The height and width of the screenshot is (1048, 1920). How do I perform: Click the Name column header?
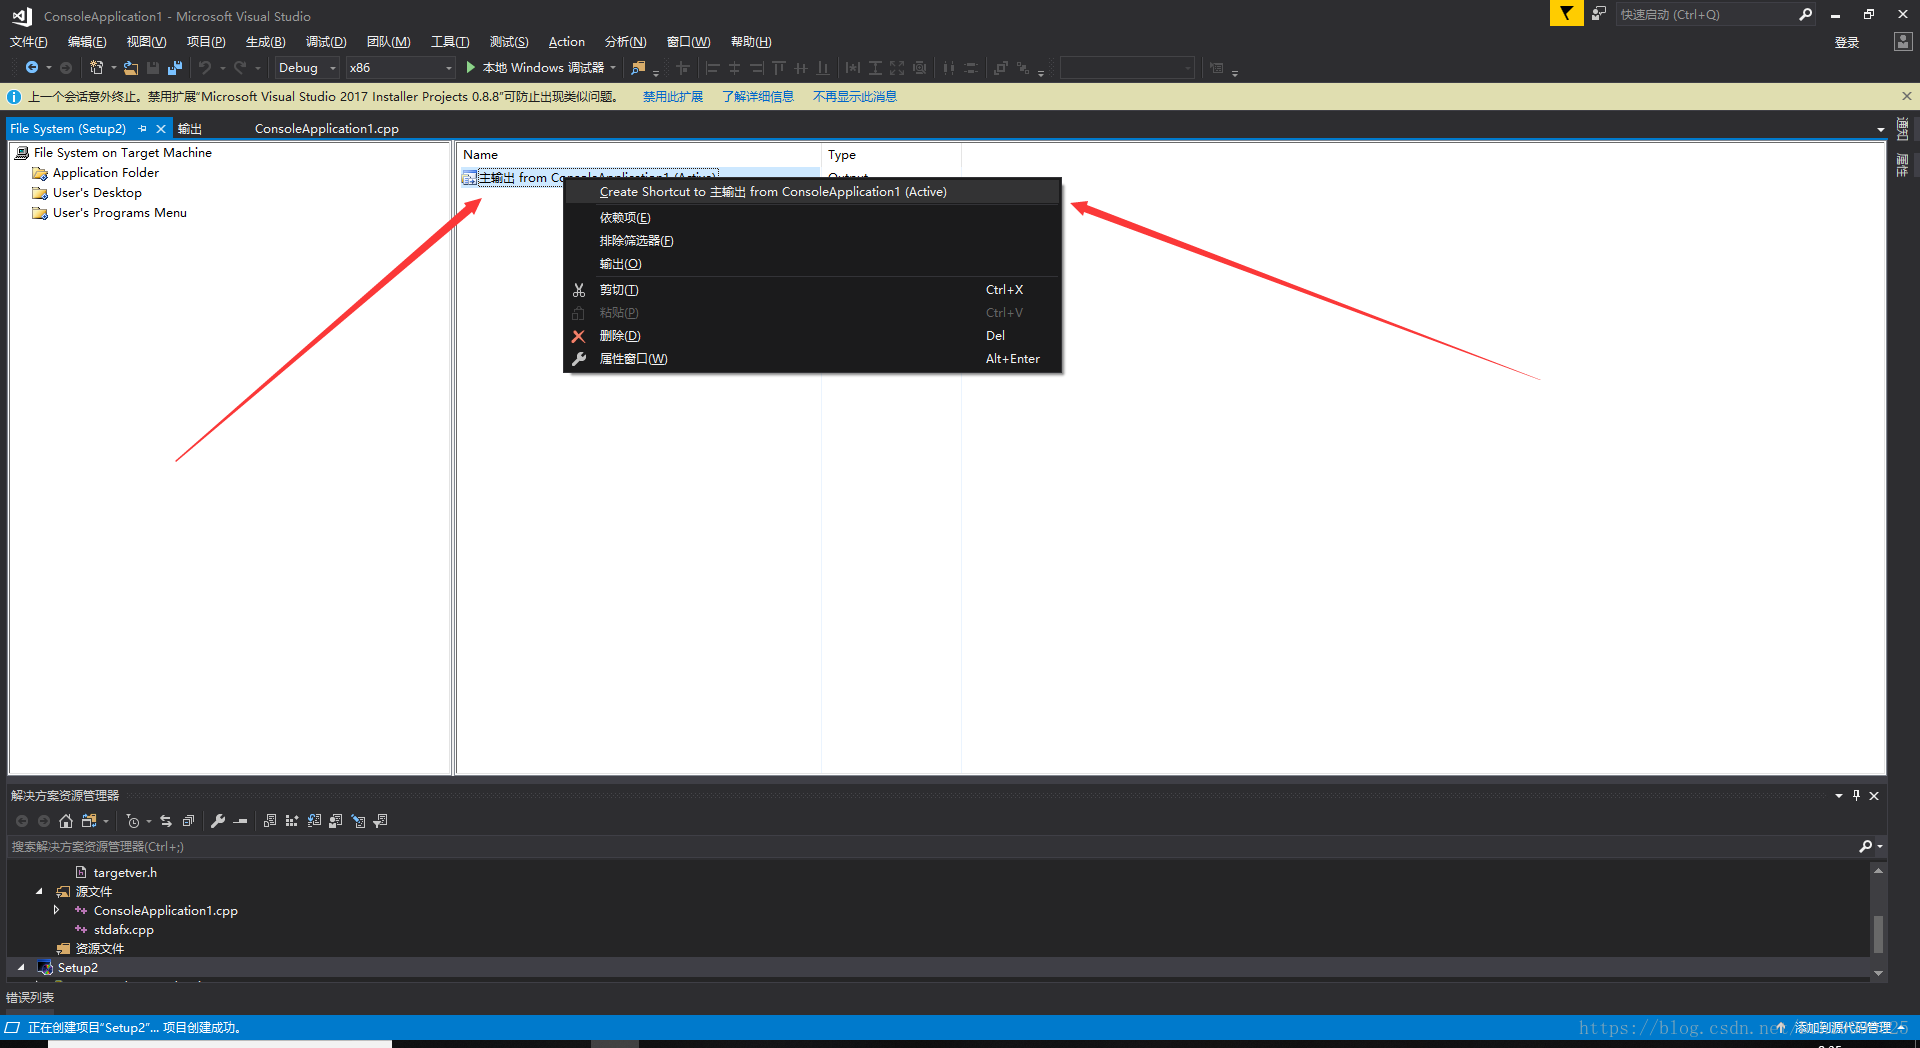tap(639, 155)
